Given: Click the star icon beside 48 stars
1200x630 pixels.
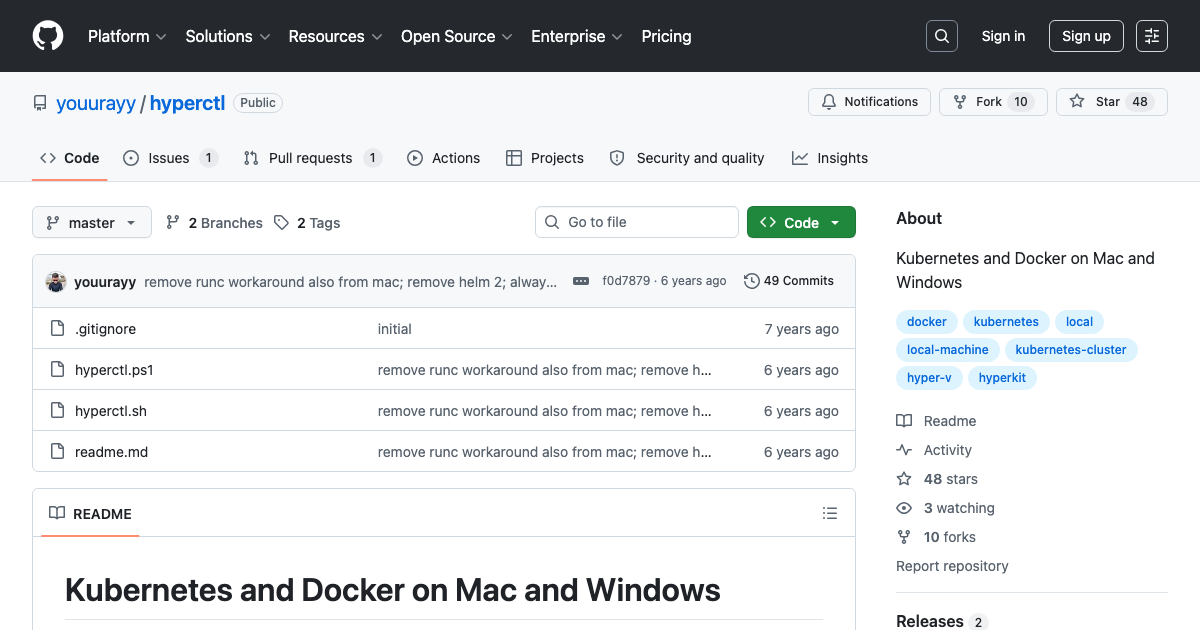Looking at the screenshot, I should 904,479.
